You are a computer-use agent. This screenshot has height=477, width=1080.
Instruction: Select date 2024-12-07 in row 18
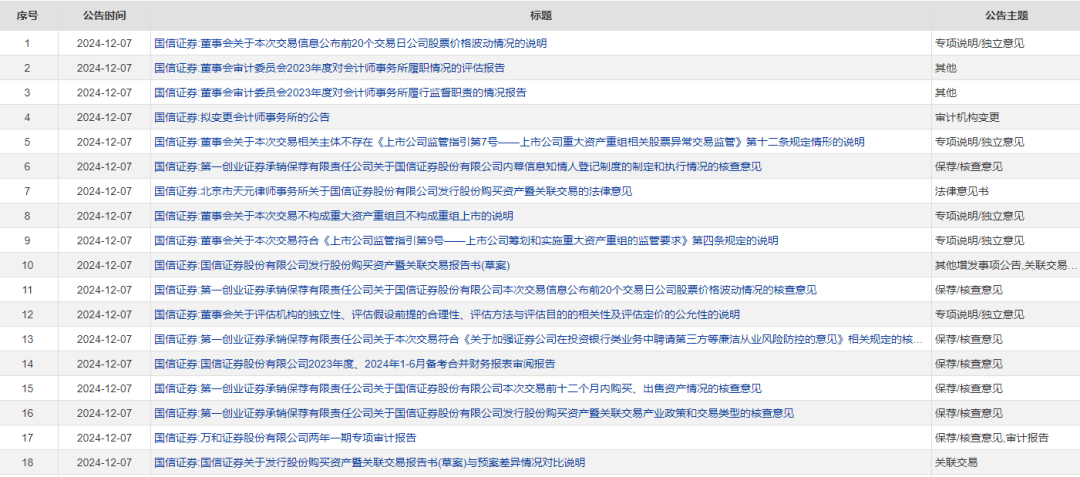[104, 463]
